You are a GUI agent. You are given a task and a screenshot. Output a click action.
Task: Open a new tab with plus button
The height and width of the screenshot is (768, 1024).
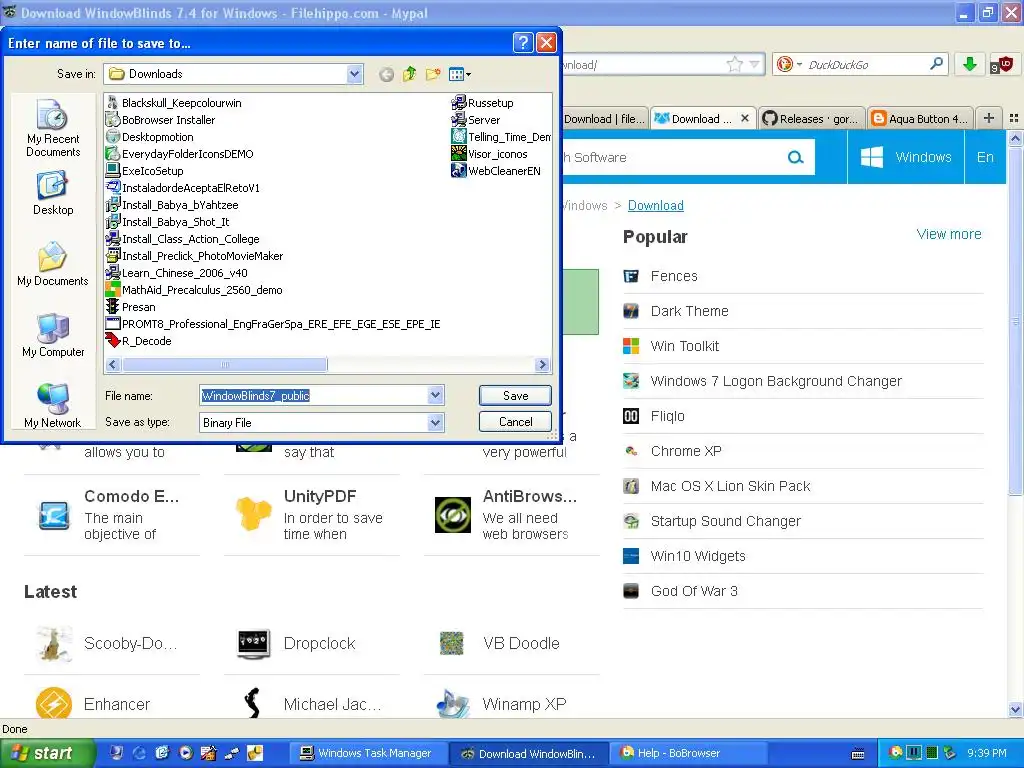989,118
